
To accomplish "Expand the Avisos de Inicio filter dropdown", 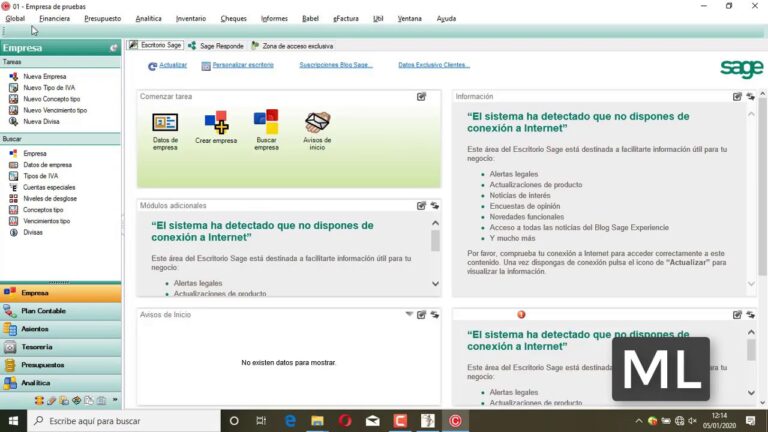I will 409,314.
